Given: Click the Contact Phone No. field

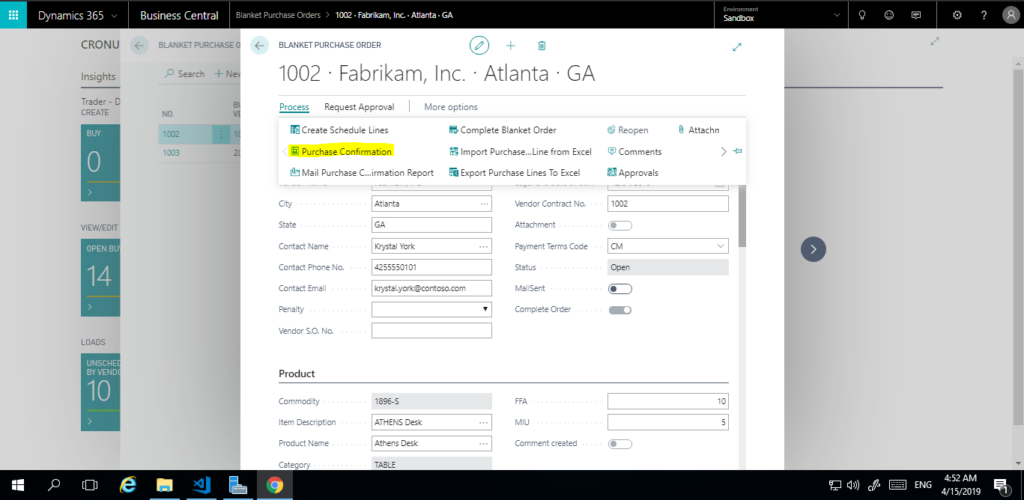Looking at the screenshot, I should [x=432, y=267].
